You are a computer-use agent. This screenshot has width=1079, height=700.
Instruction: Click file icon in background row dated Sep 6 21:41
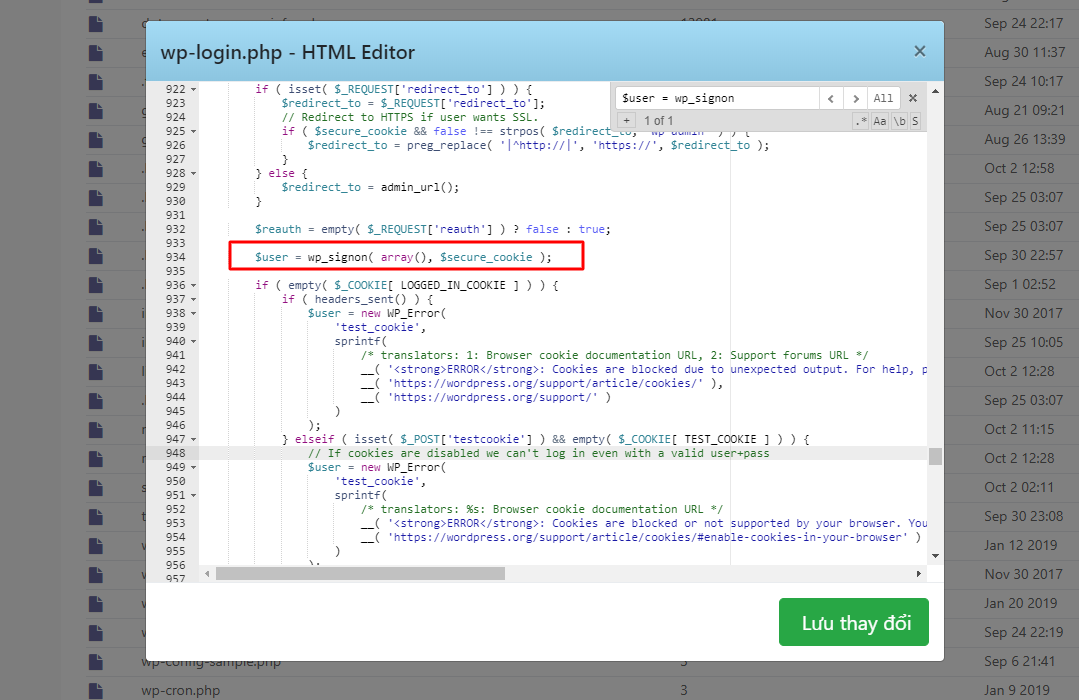pyautogui.click(x=96, y=661)
